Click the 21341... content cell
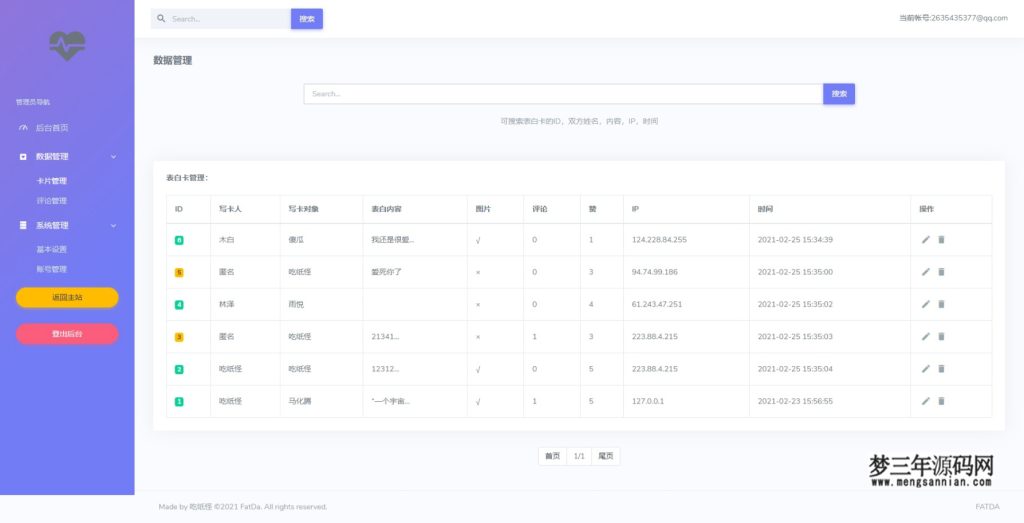Viewport: 1024px width, 523px height. point(385,336)
